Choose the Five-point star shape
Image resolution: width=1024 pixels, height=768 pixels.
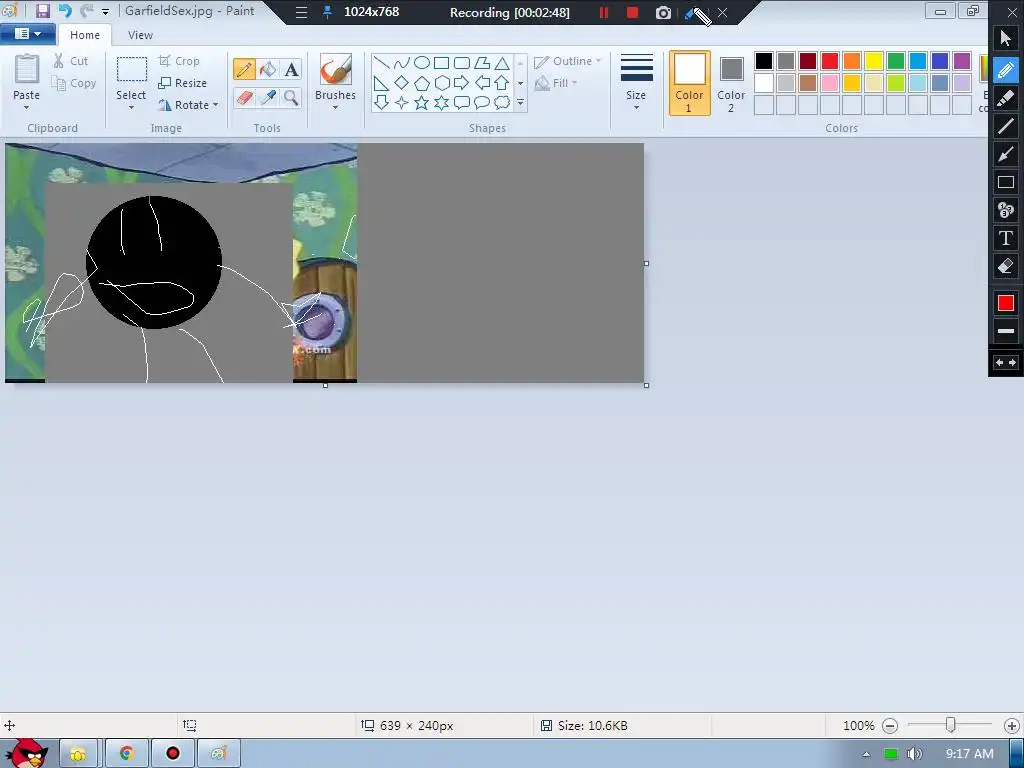(422, 103)
